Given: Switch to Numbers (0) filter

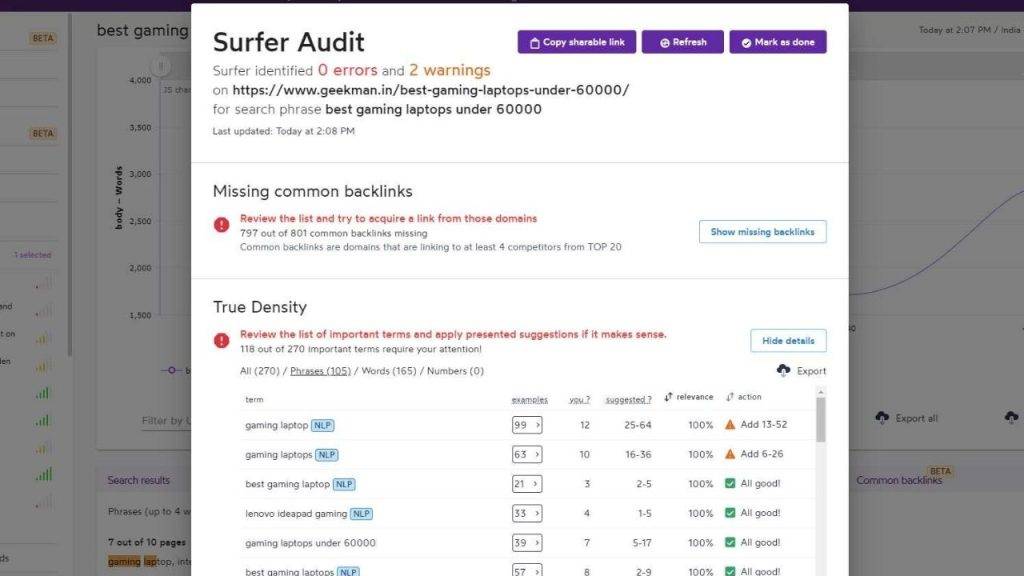Looking at the screenshot, I should 455,371.
